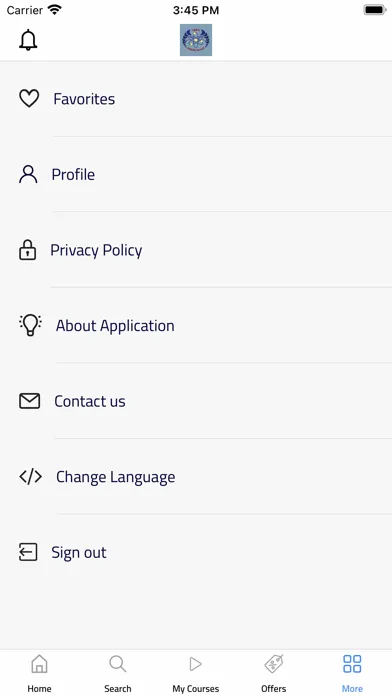Show the Offers tab
The height and width of the screenshot is (696, 392).
(x=274, y=673)
